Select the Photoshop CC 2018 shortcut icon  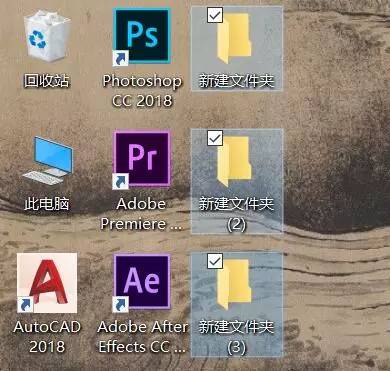tap(142, 36)
